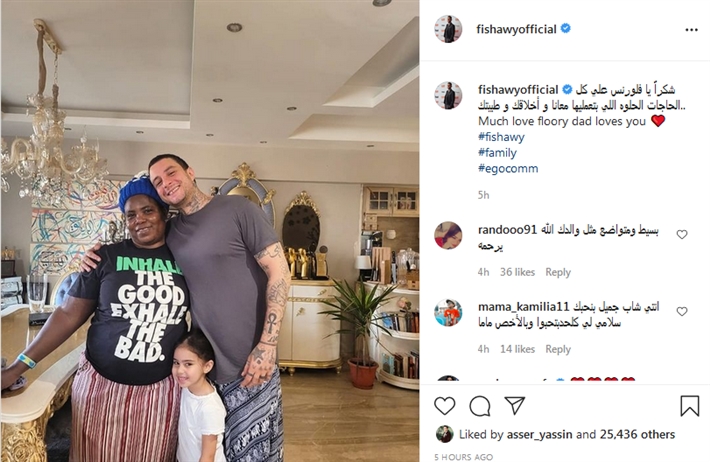Open the three-dot more options menu
The width and height of the screenshot is (710, 462).
691,30
